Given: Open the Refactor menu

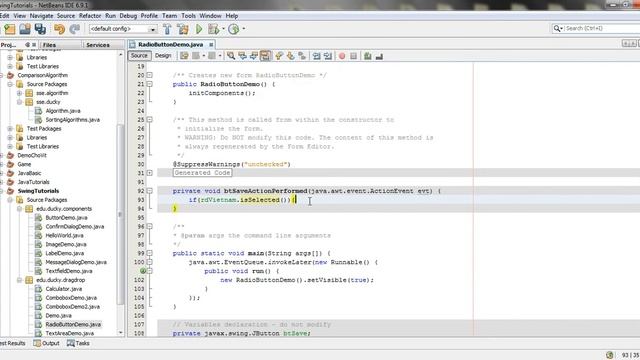Looking at the screenshot, I should click(x=90, y=16).
